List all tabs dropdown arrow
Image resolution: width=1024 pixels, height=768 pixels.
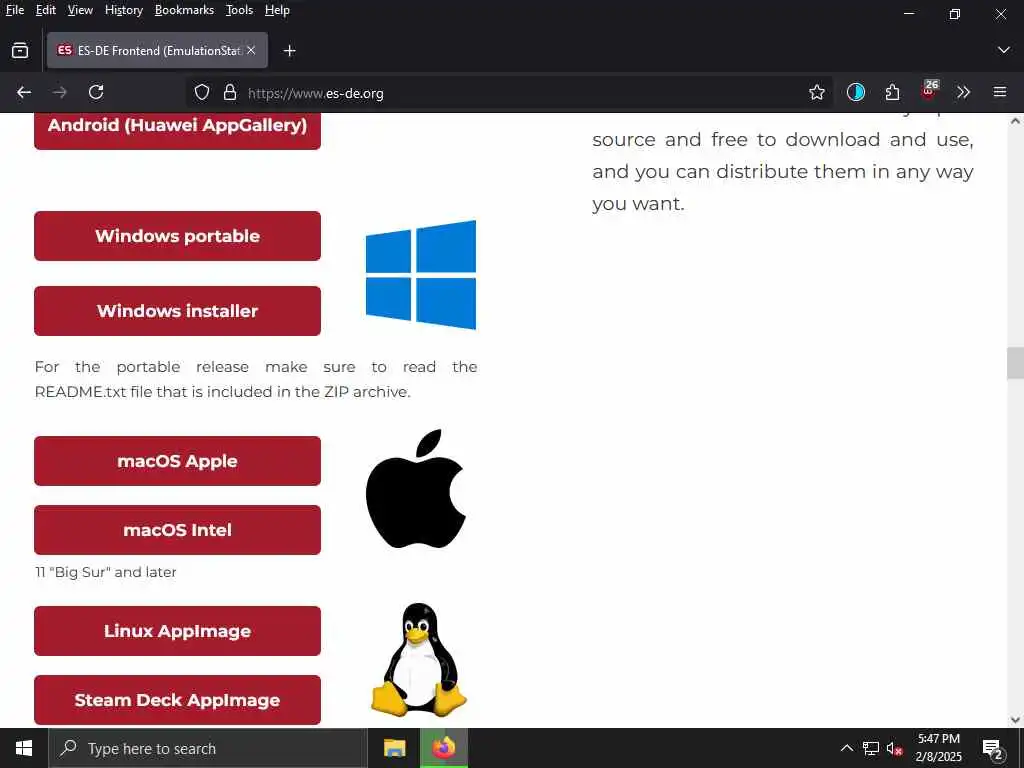point(1004,50)
